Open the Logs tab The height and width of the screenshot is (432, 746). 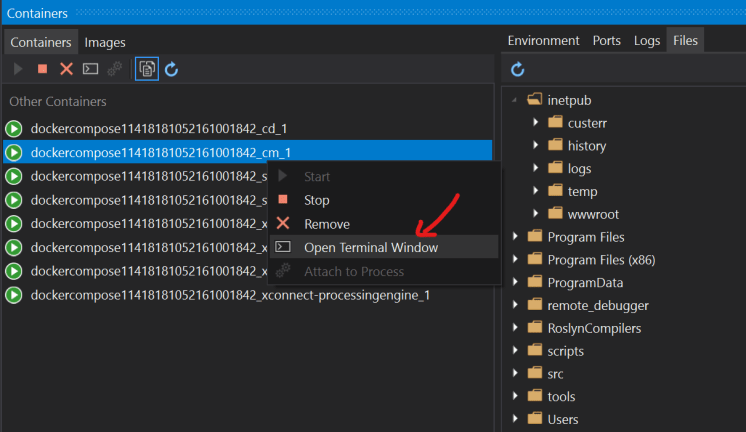click(x=647, y=41)
